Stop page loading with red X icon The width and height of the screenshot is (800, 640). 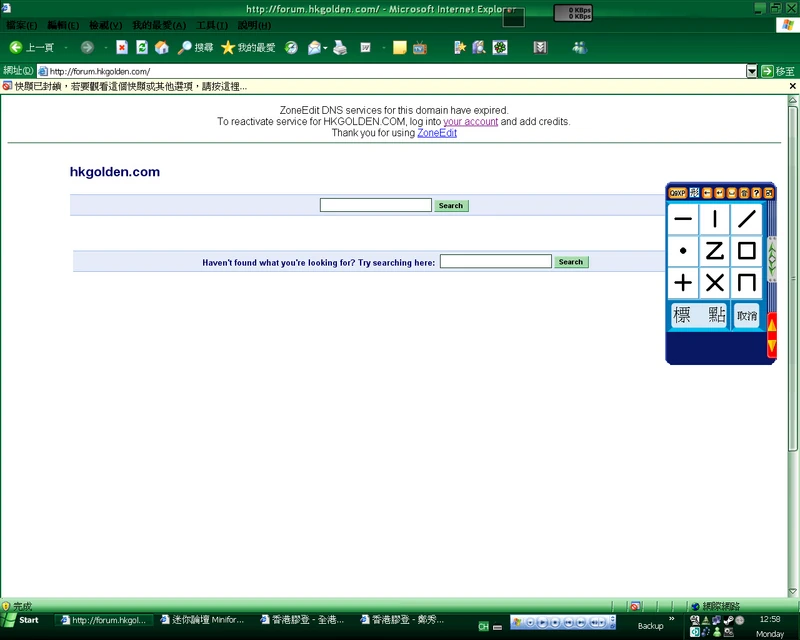click(122, 47)
